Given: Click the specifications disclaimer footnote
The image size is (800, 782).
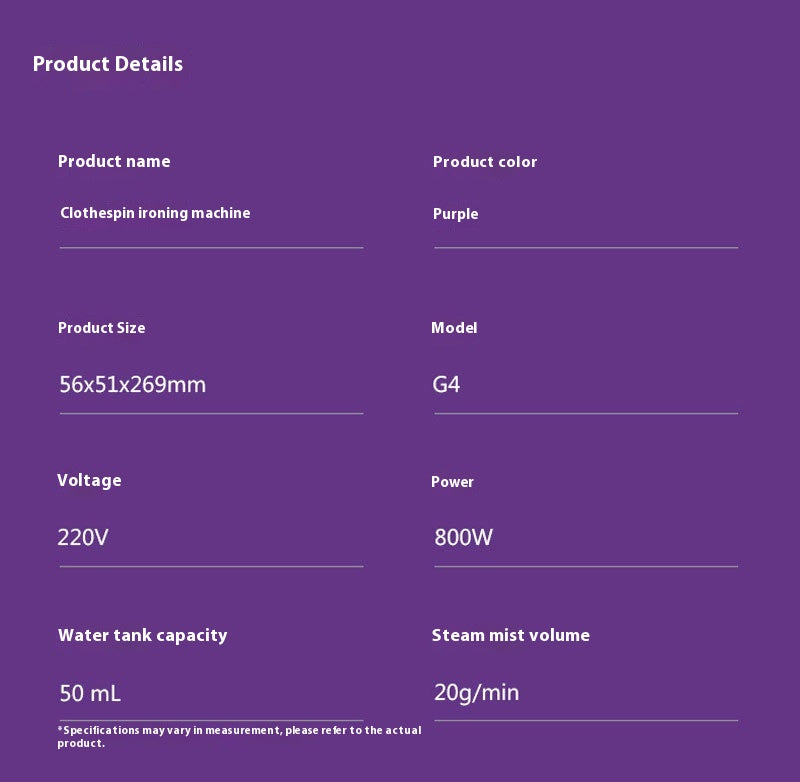Looking at the screenshot, I should pos(240,736).
